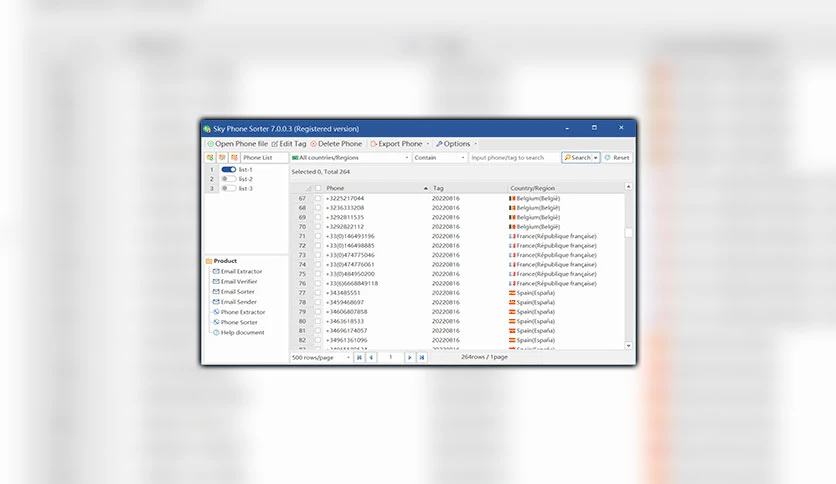Screen dimensions: 836x484
Task: Click the Reset button
Action: pyautogui.click(x=617, y=158)
